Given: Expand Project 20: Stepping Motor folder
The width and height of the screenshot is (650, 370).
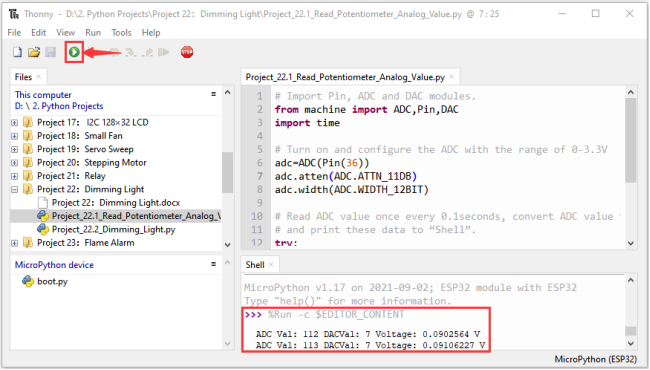Looking at the screenshot, I should coord(15,163).
